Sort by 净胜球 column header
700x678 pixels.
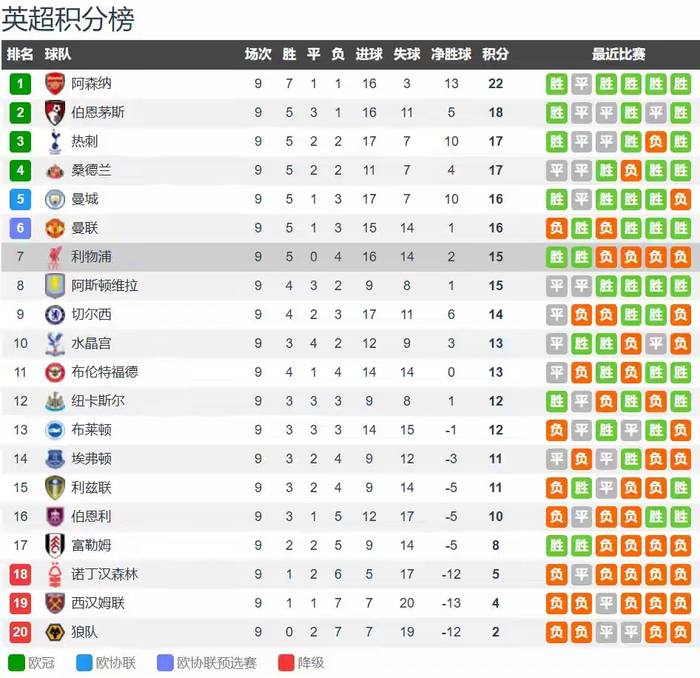tap(451, 55)
